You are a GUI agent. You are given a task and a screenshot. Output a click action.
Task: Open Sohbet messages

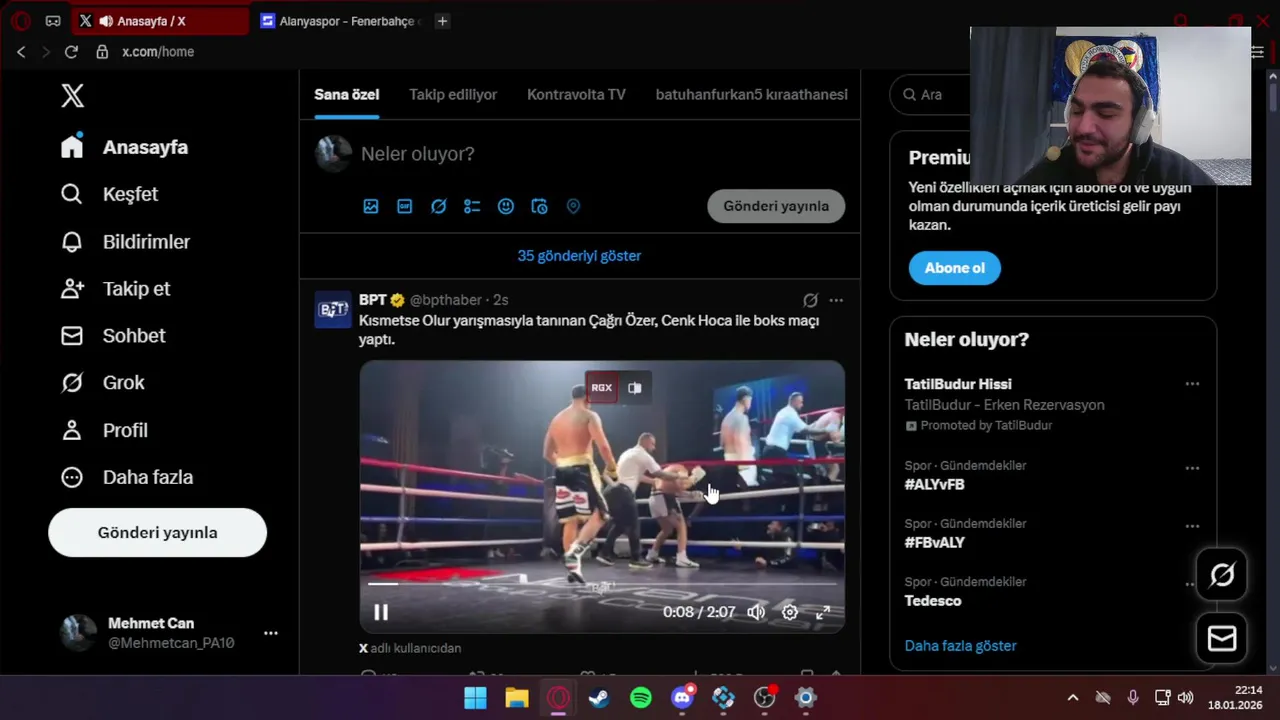point(113,336)
